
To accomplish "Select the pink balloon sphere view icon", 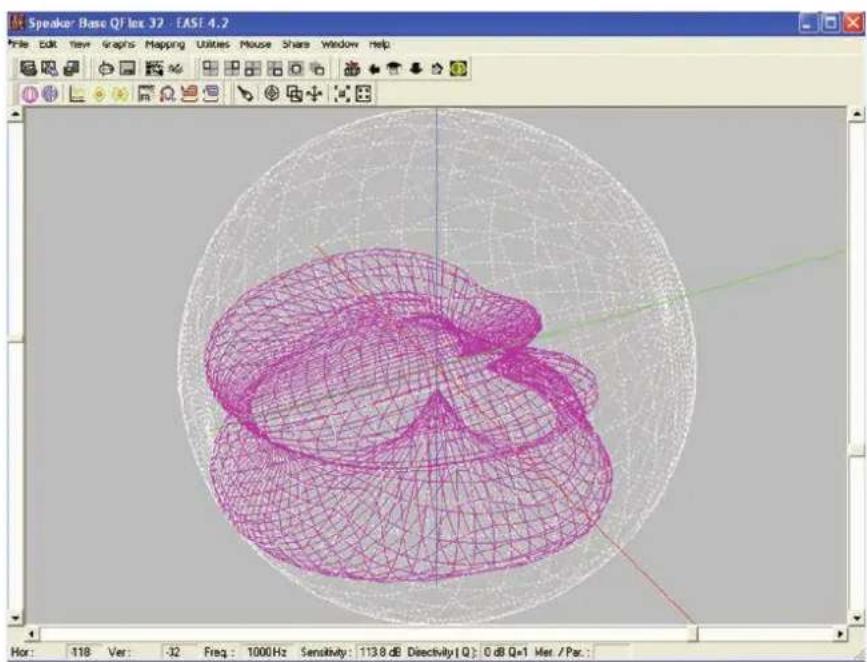I will click(30, 94).
